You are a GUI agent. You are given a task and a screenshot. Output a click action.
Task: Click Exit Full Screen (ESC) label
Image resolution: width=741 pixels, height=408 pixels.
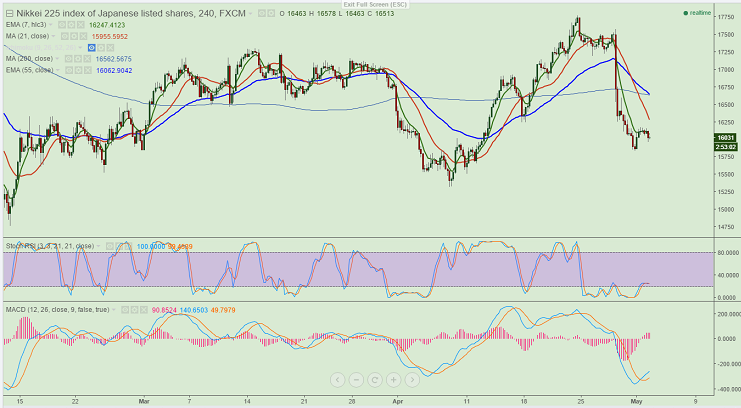click(375, 4)
